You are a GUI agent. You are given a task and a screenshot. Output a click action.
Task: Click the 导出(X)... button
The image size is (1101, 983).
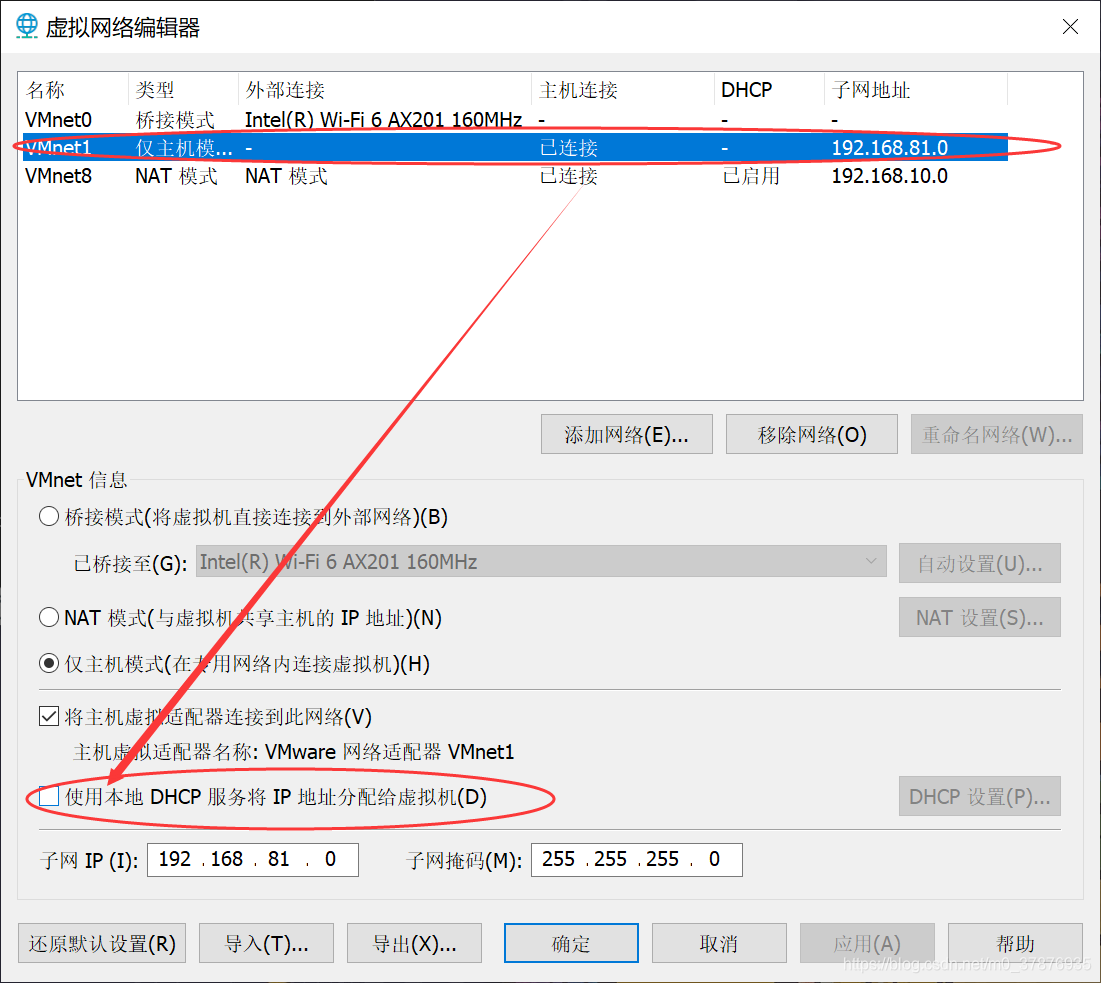coord(414,943)
